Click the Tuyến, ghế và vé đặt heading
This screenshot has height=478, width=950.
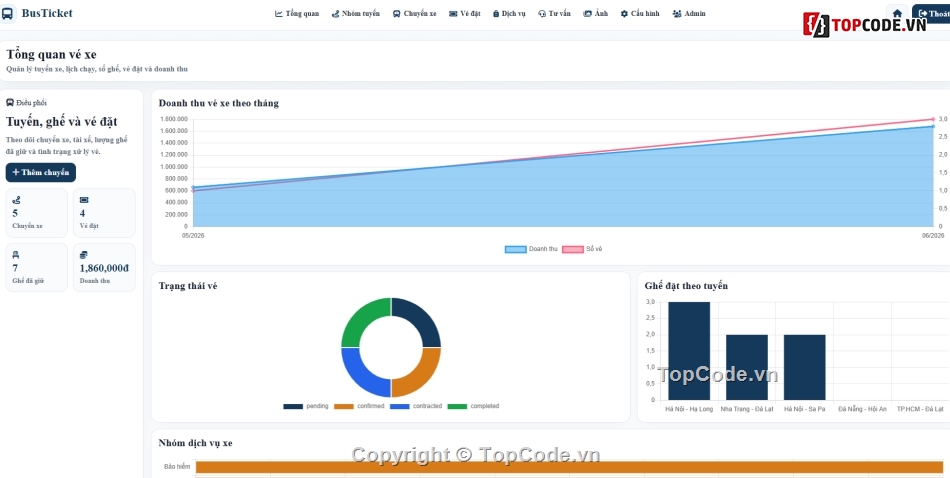click(62, 122)
